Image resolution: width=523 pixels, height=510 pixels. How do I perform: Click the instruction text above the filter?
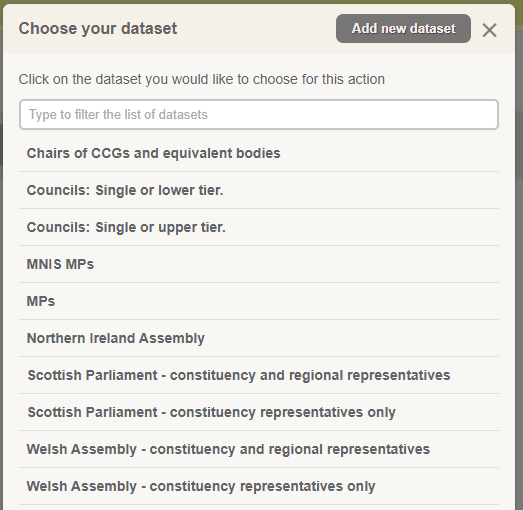201,79
